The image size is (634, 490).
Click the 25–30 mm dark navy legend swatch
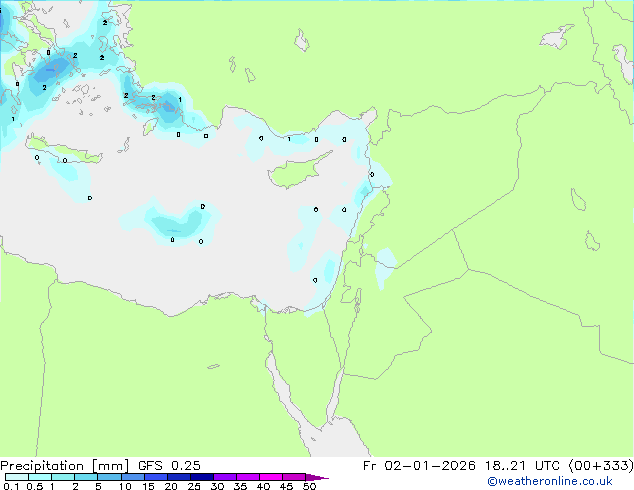point(202,477)
